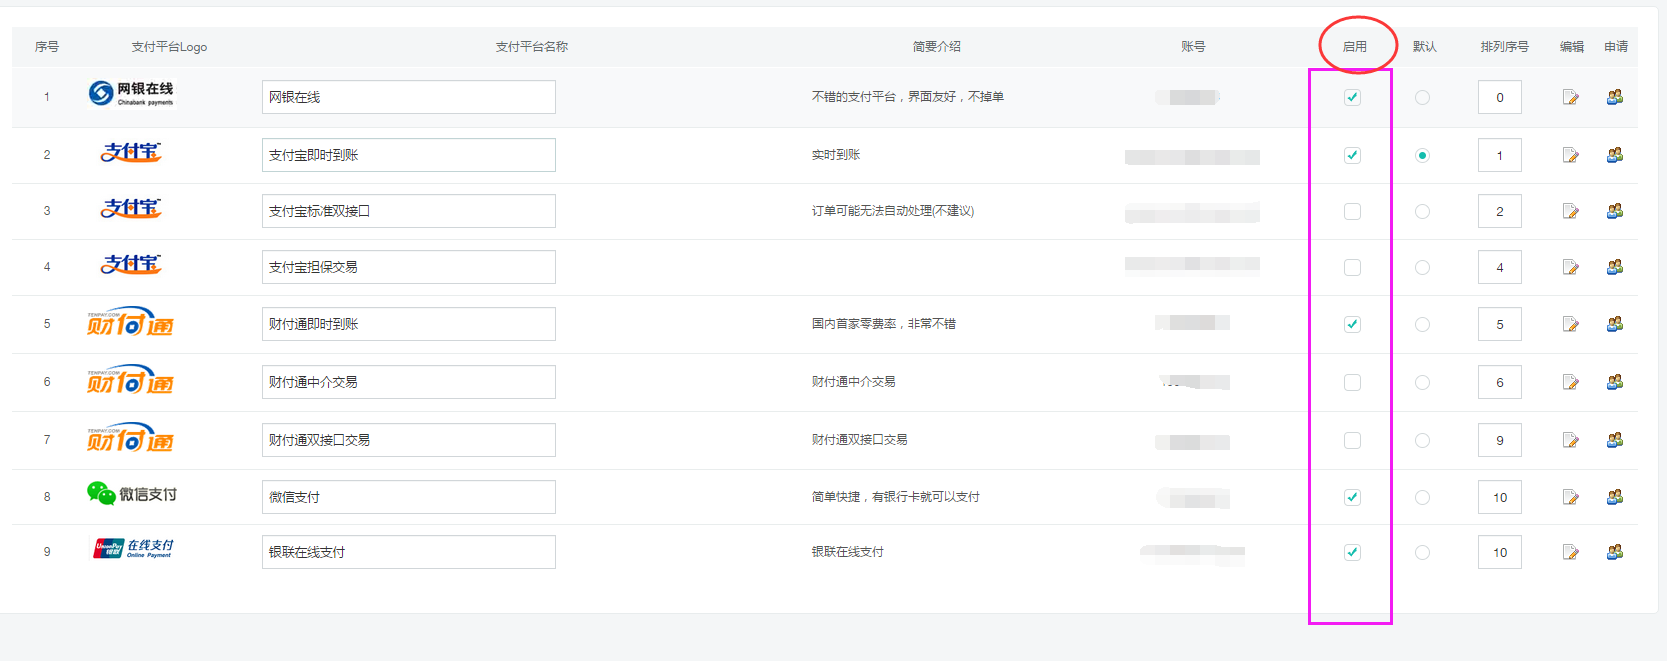
Task: Click apply icon for 微信支付 row
Action: coord(1614,497)
